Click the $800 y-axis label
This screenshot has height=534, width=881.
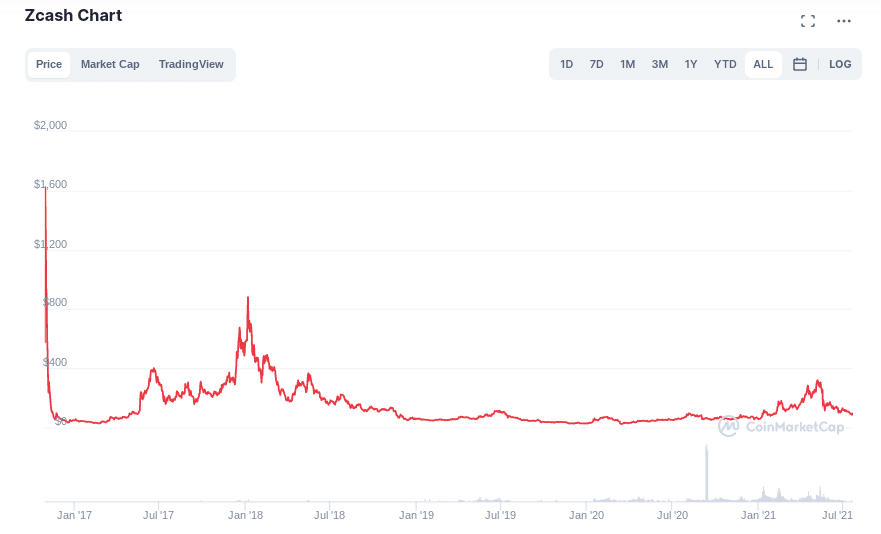[55, 302]
